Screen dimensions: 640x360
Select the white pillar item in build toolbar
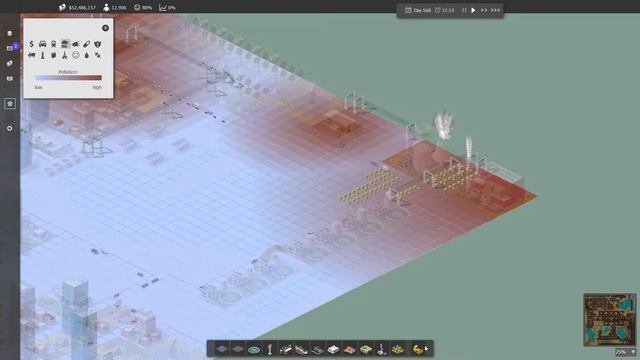click(x=269, y=349)
